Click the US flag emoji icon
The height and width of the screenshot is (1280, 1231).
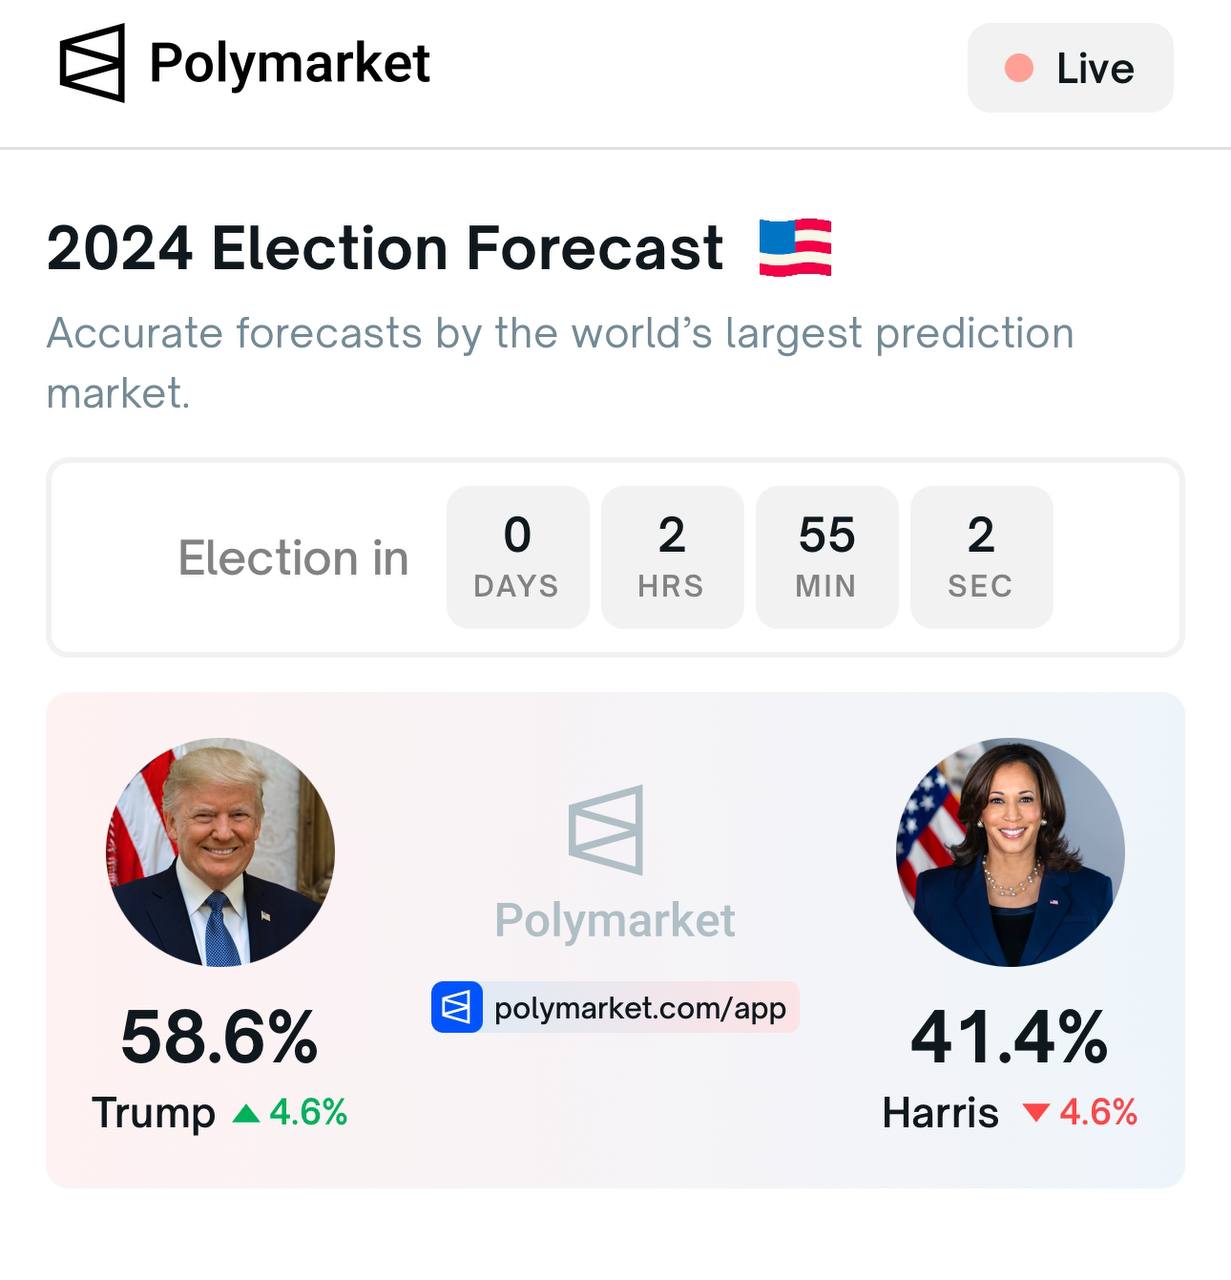[x=795, y=247]
